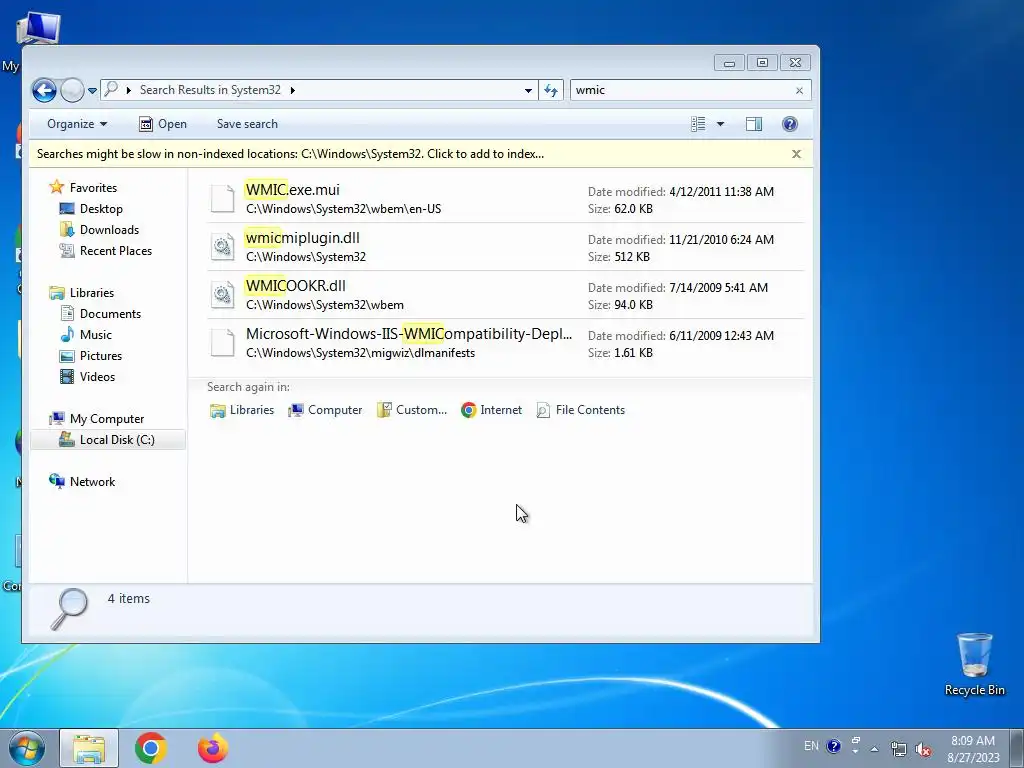Viewport: 1024px width, 768px height.
Task: Select the WMICOOKR.dll file icon
Action: coord(222,295)
